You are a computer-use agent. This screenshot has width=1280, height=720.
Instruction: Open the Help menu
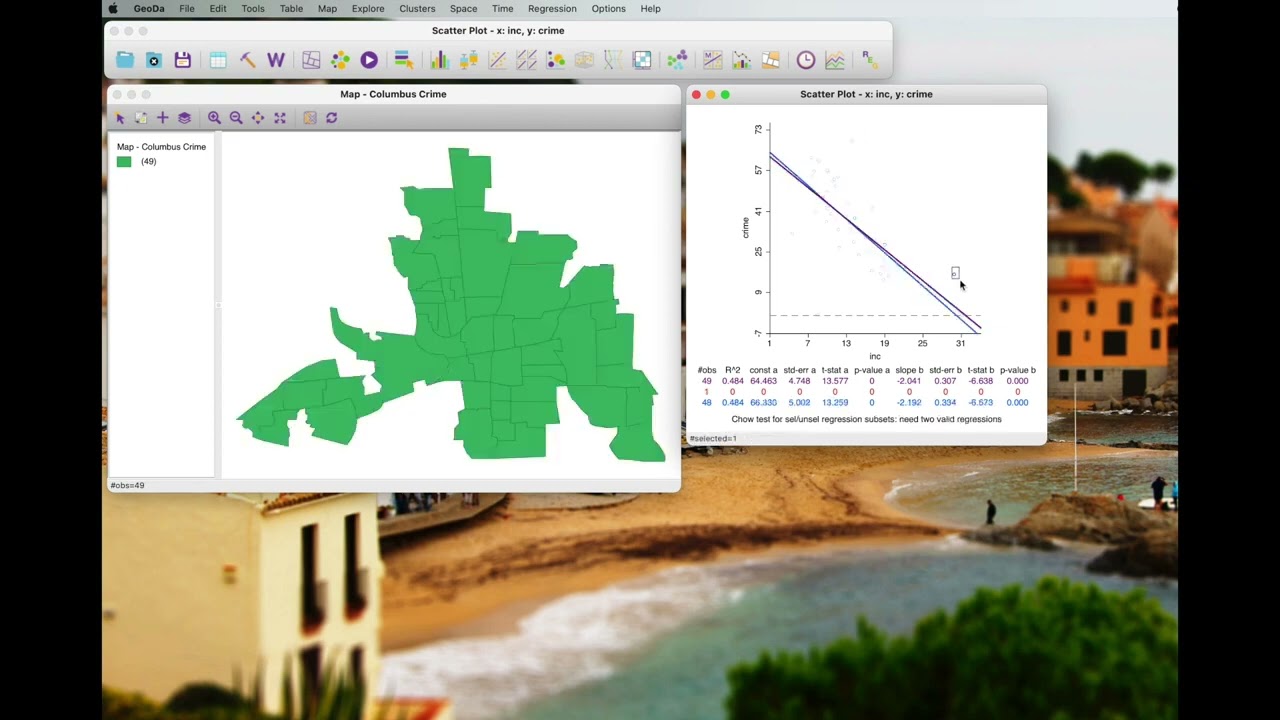(x=650, y=8)
